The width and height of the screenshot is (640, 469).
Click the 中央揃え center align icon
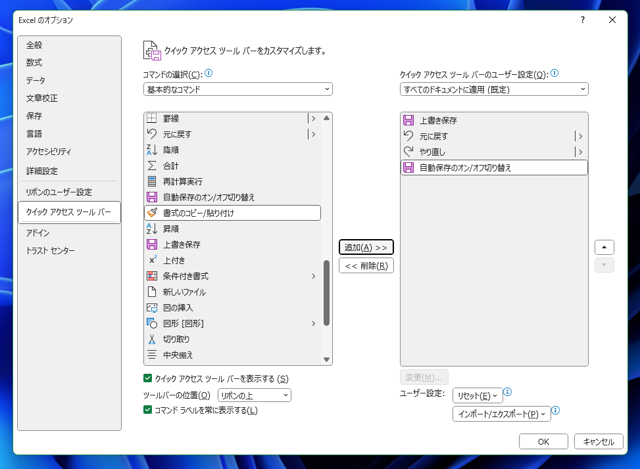click(152, 355)
